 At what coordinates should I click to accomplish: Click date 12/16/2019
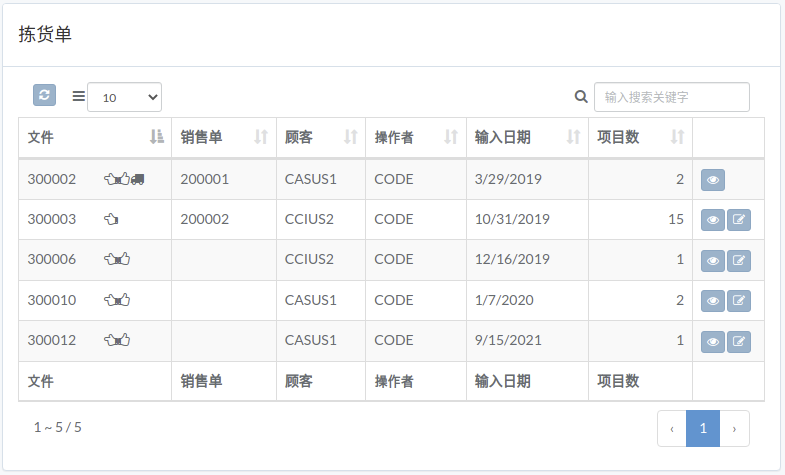point(512,259)
